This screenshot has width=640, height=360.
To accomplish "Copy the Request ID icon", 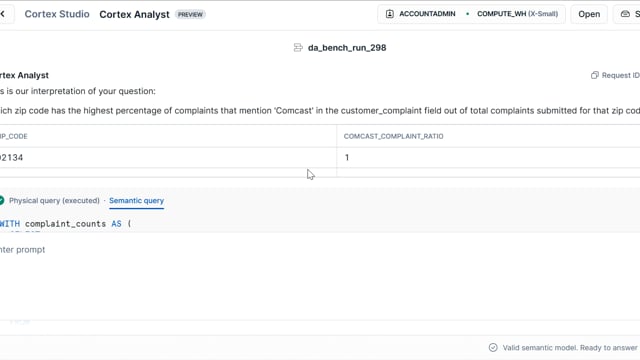I will point(595,75).
